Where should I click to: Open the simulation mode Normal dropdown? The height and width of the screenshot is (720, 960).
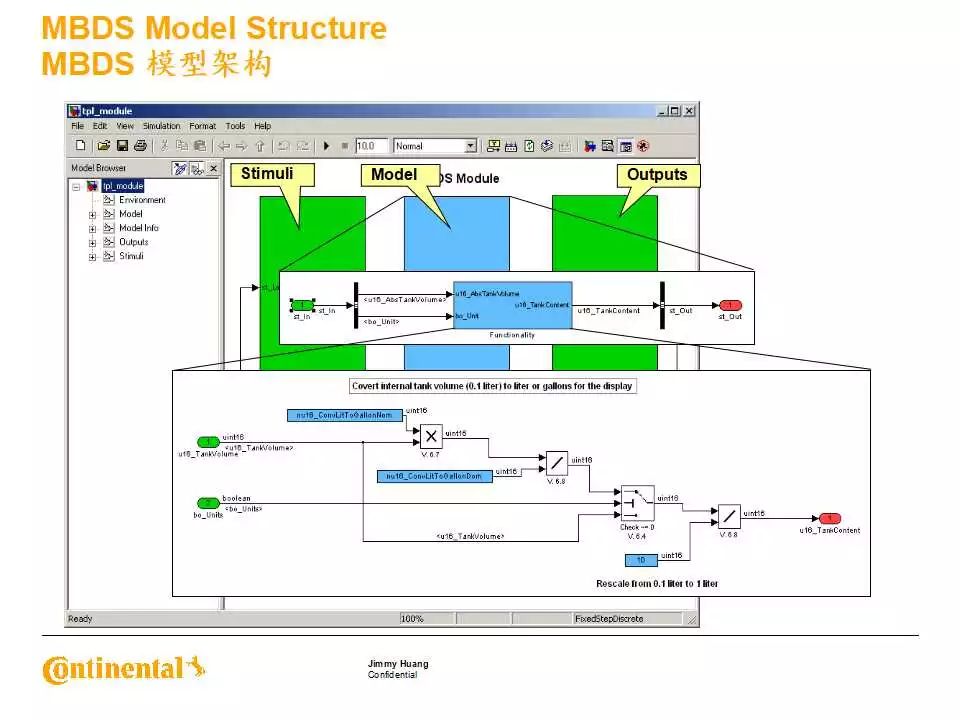pos(469,146)
